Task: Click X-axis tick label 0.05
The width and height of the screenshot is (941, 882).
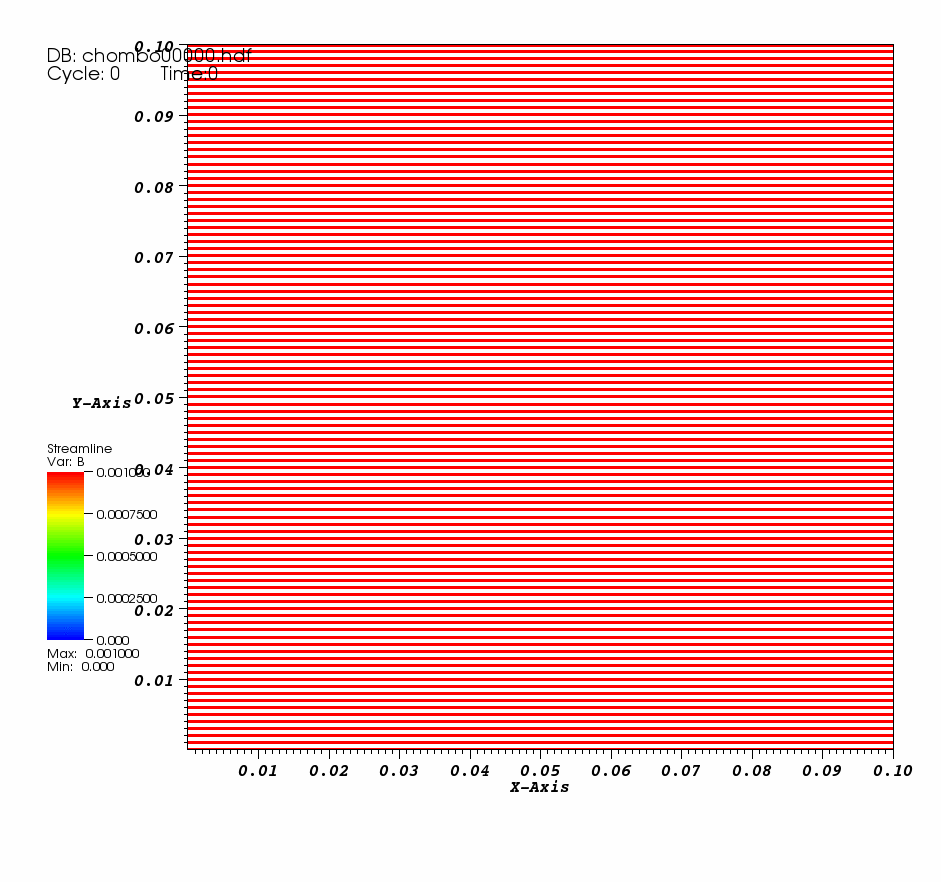Action: tap(540, 771)
